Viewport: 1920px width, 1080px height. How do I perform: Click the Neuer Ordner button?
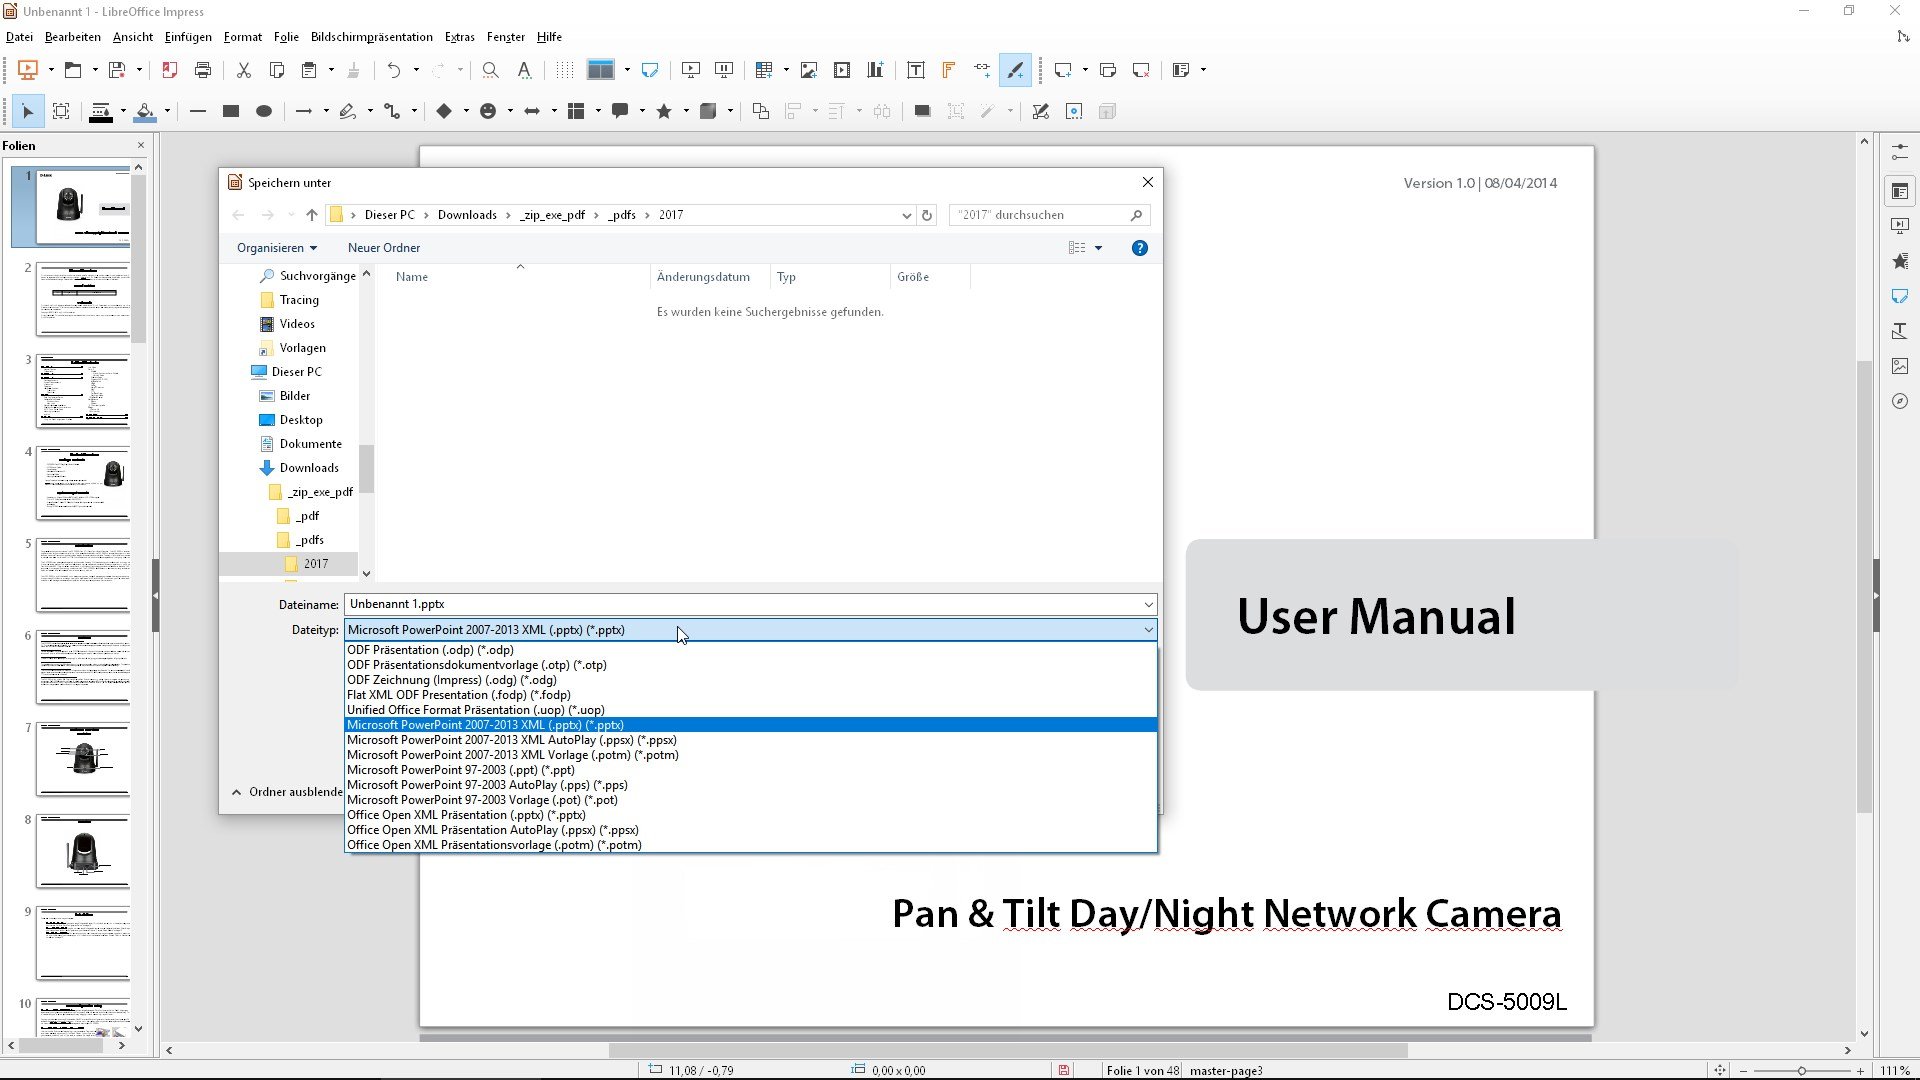pyautogui.click(x=384, y=247)
